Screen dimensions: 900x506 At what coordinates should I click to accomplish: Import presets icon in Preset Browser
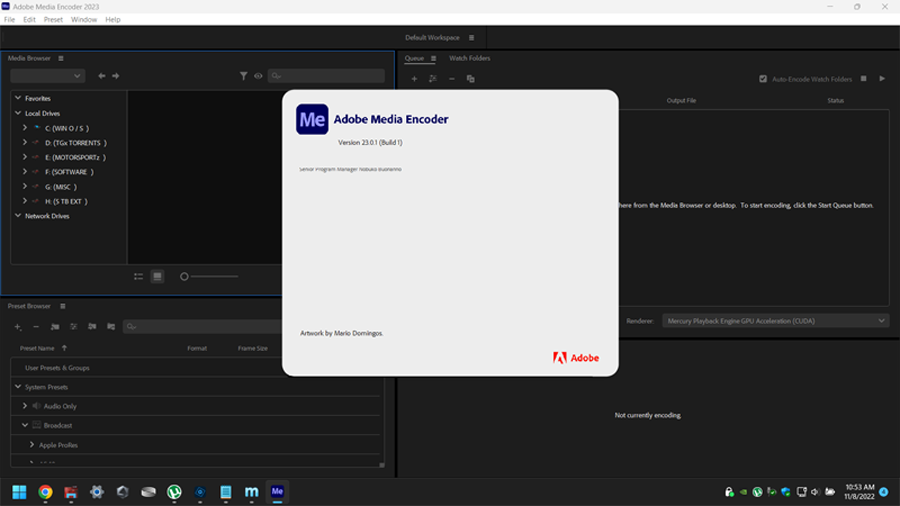[92, 327]
